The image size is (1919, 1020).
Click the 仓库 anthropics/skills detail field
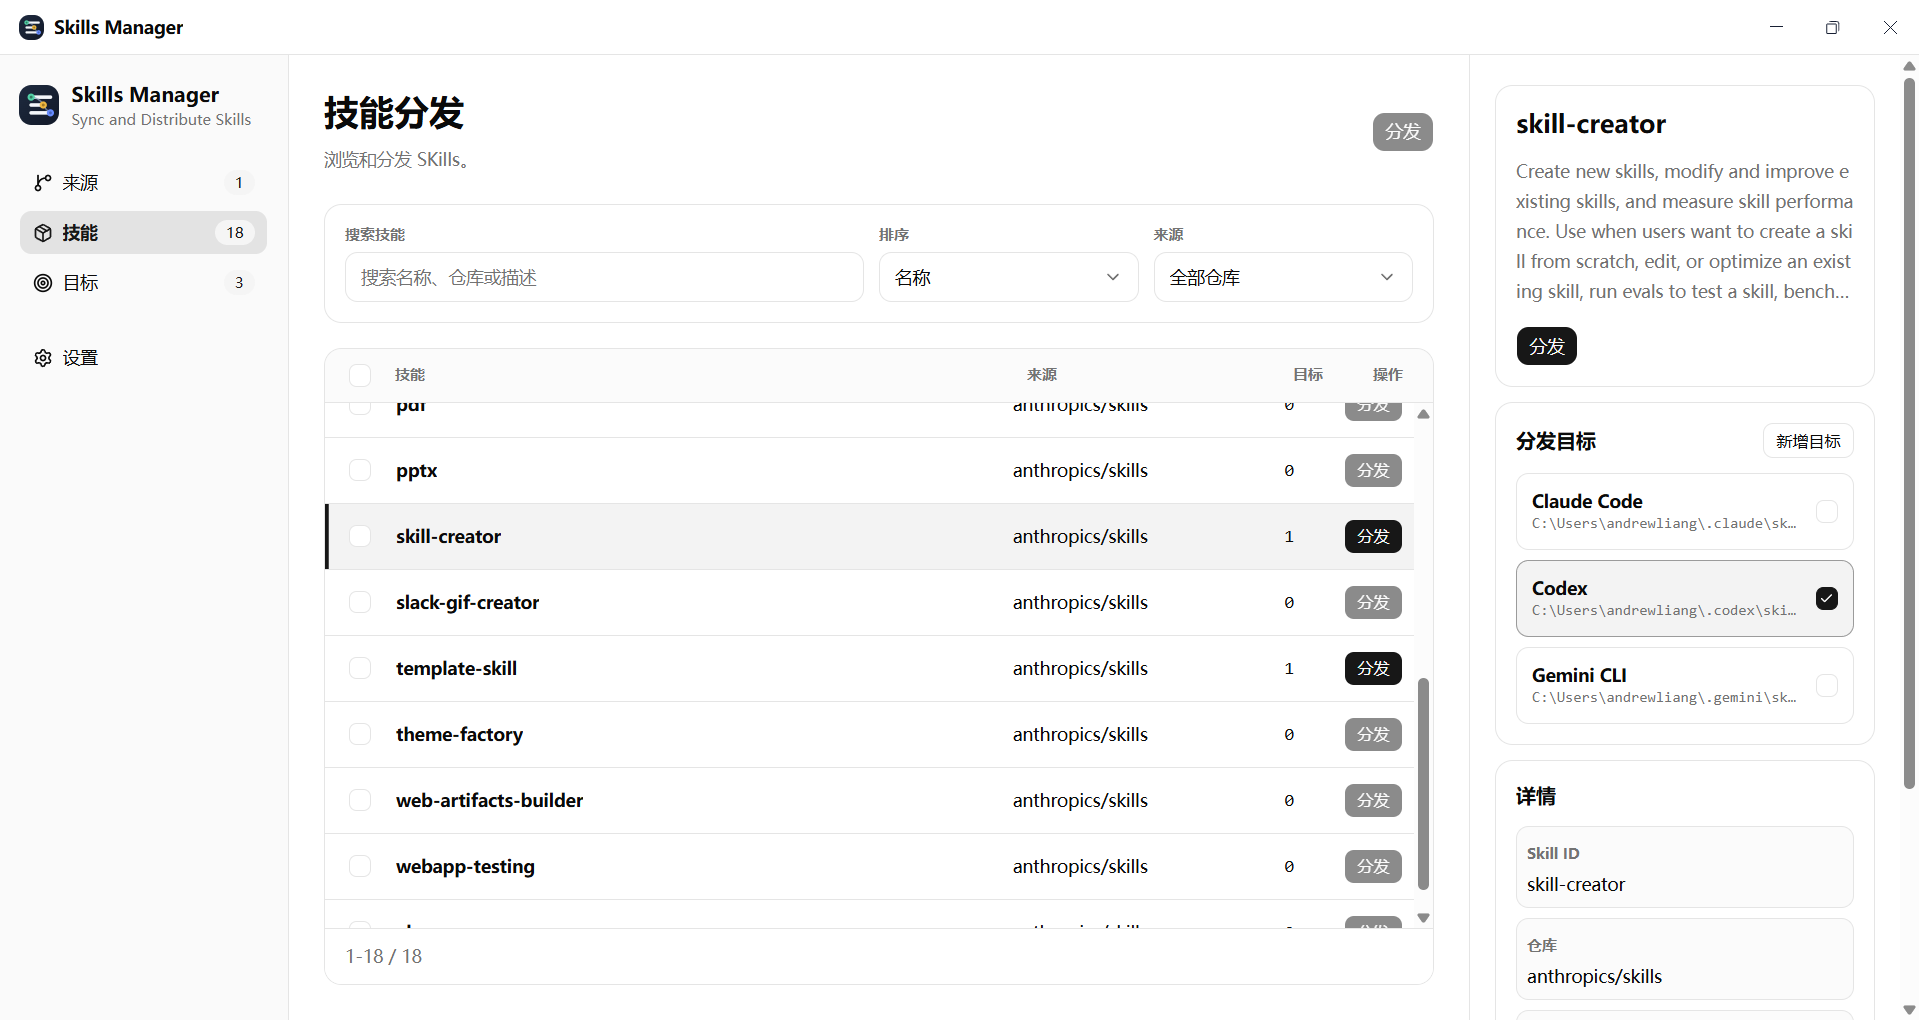click(x=1684, y=959)
